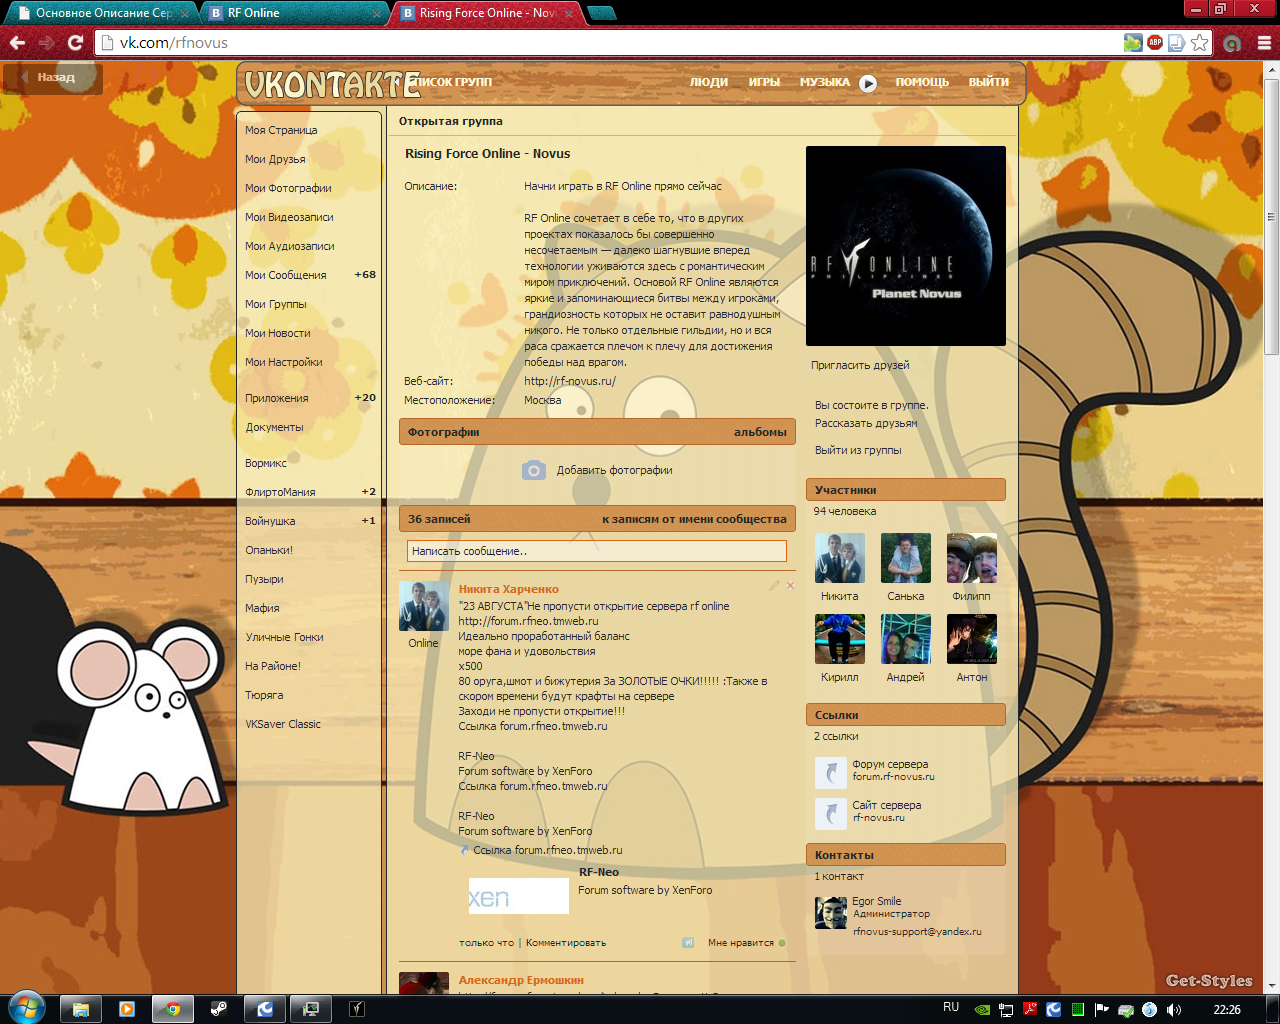This screenshot has width=1280, height=1024.
Task: Open member Никита's avatar in Участники
Action: pos(840,558)
